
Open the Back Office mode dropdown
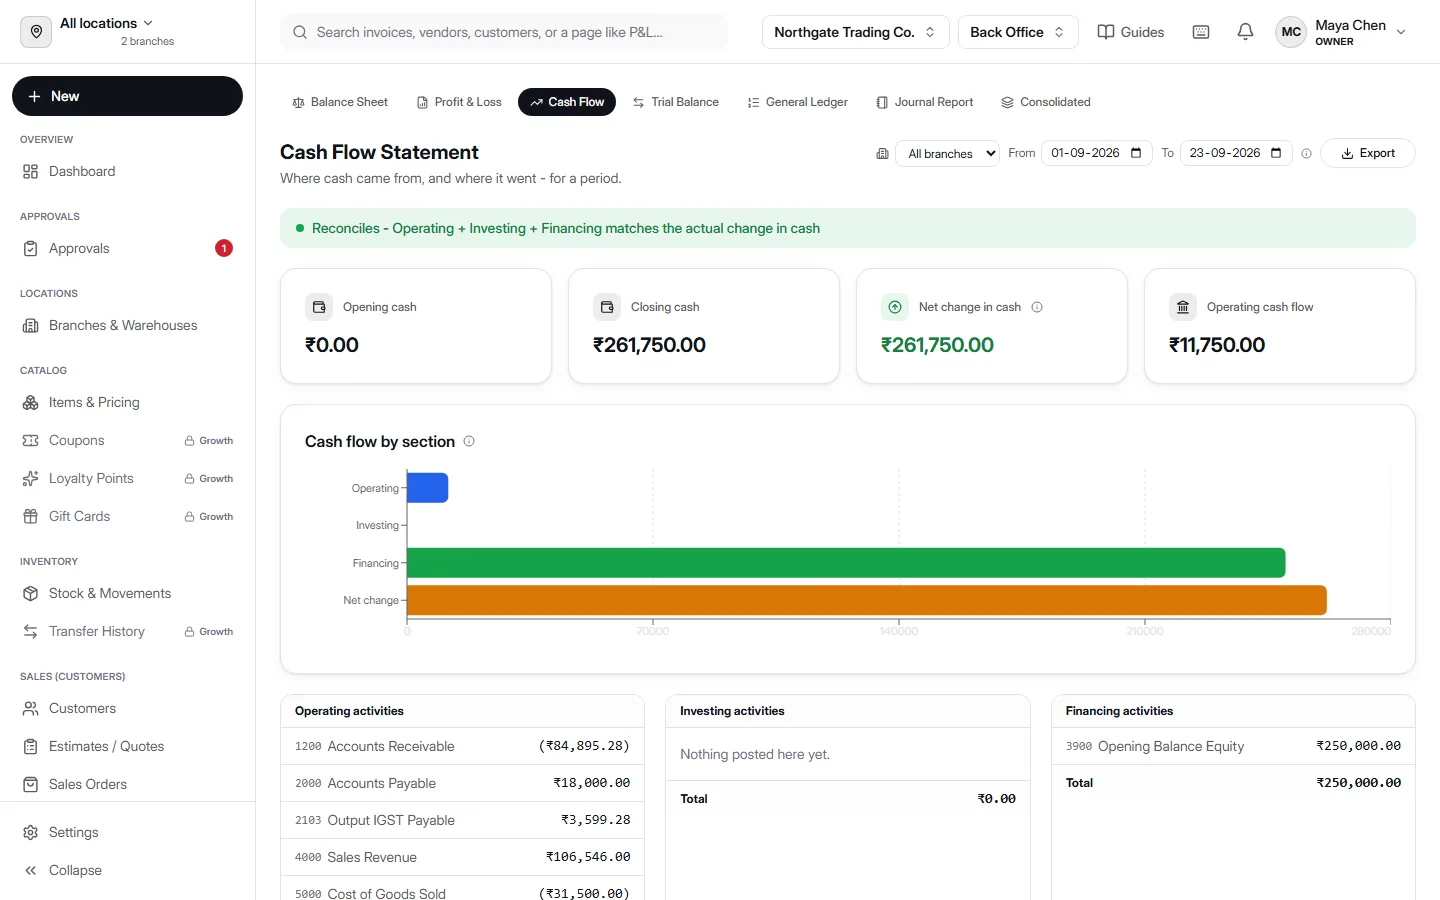1018,32
